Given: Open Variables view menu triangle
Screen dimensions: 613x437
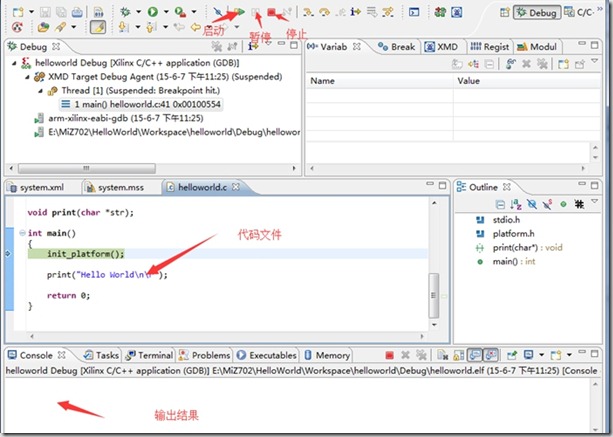Looking at the screenshot, I should 595,61.
